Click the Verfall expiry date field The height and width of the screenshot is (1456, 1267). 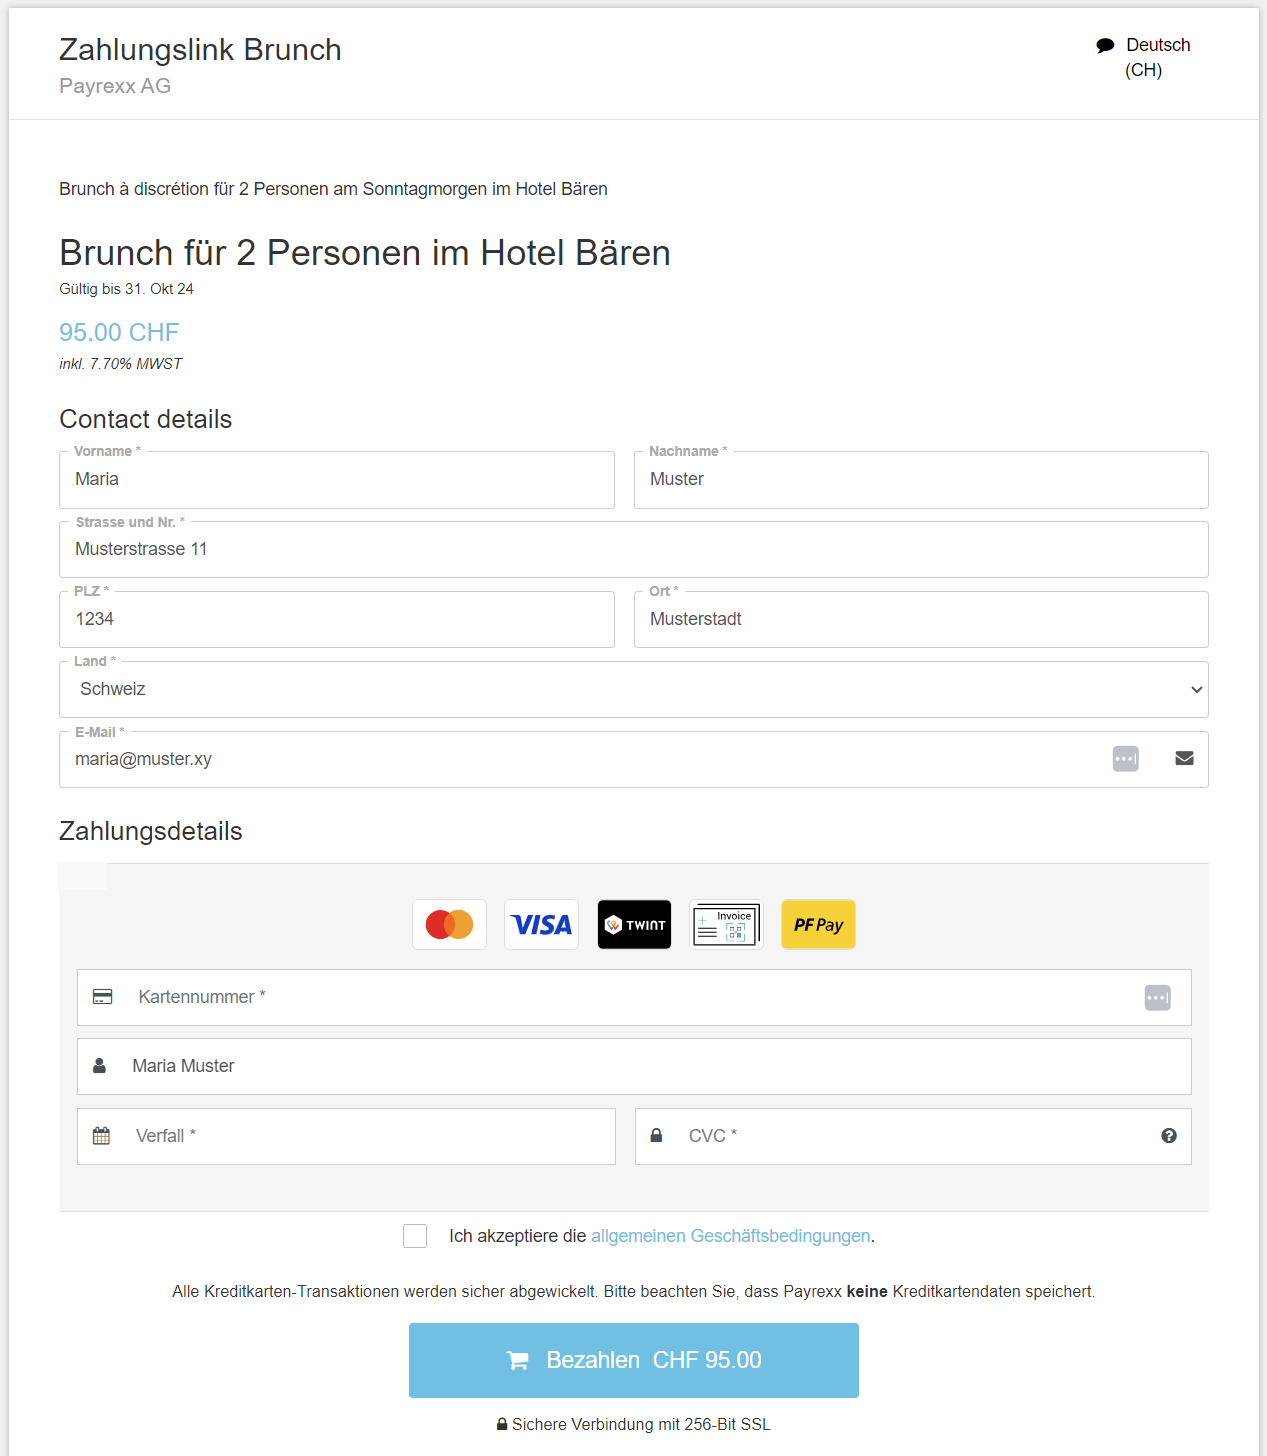[x=346, y=1136]
